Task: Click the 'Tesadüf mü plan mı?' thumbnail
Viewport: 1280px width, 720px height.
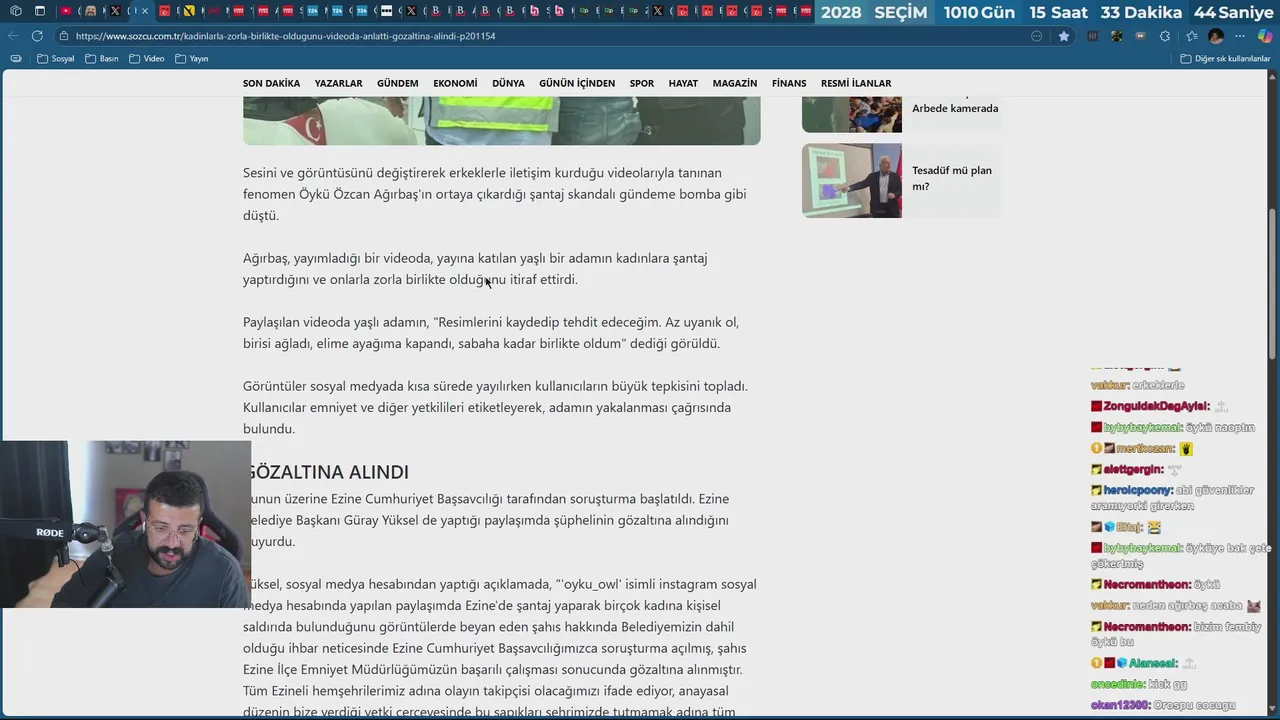Action: (851, 180)
